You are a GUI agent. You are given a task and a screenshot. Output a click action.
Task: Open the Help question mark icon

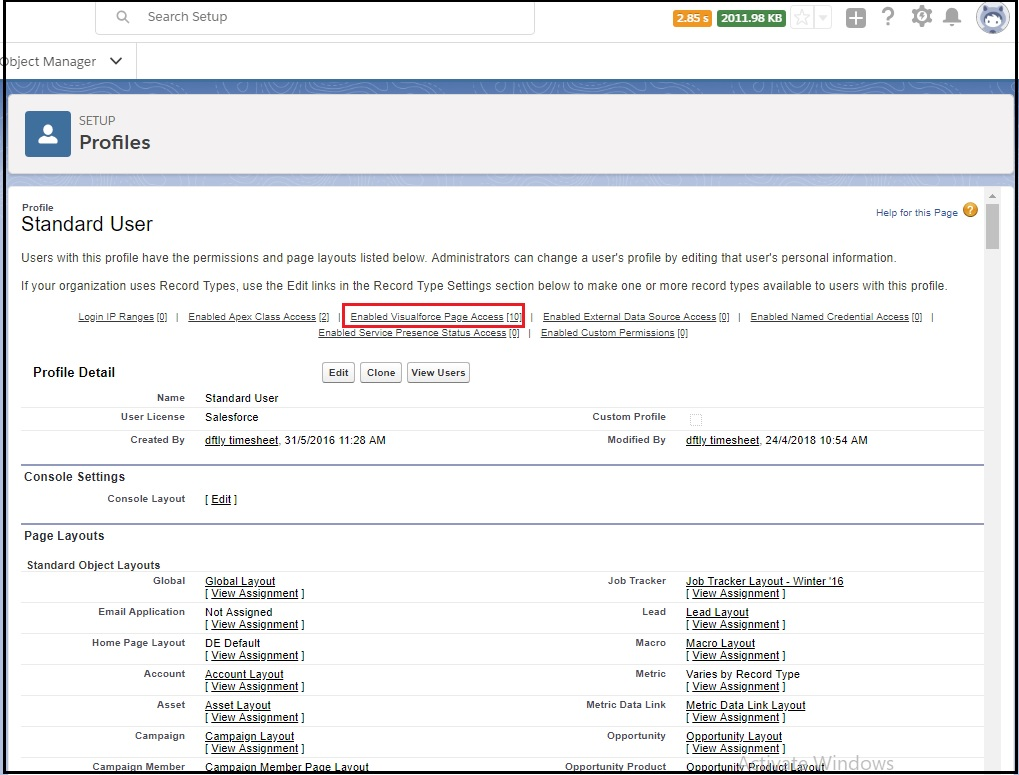888,17
